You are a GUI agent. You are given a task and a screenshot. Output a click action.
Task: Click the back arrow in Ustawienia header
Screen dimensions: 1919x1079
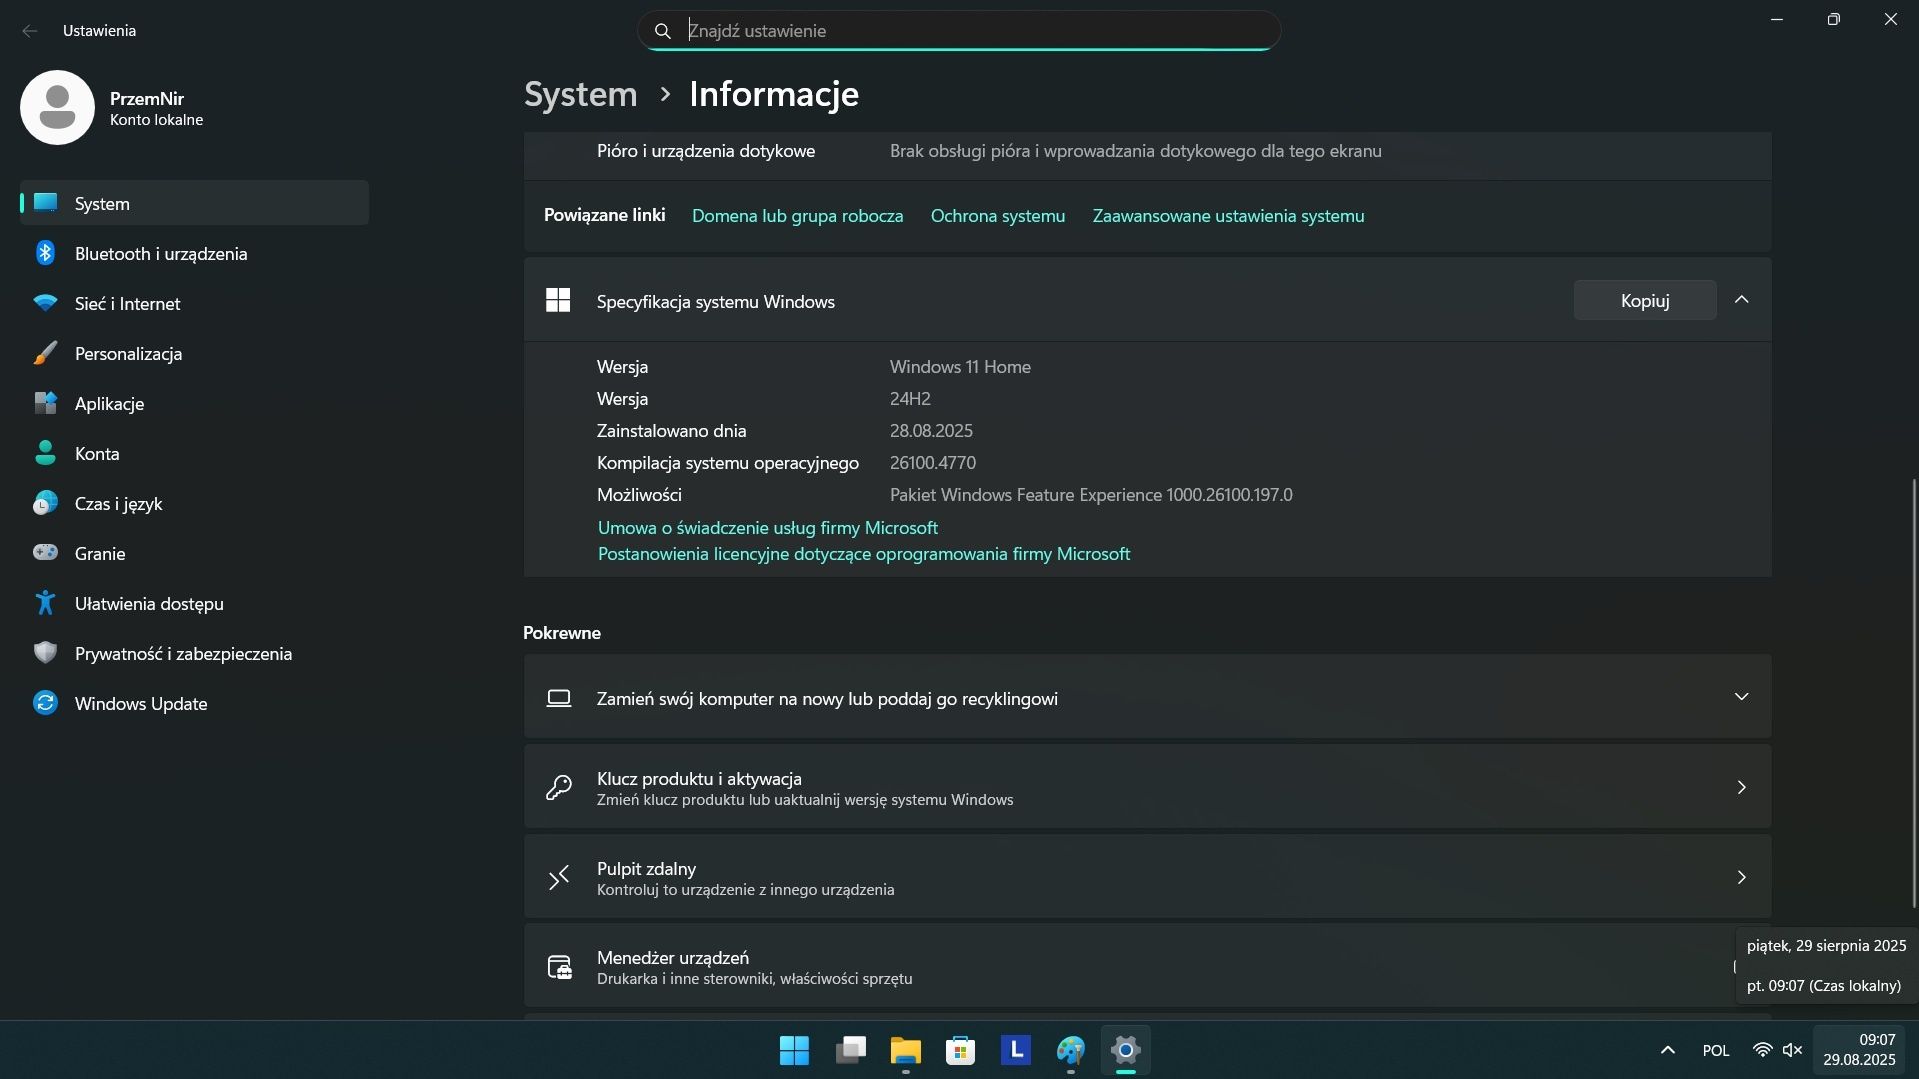click(x=30, y=31)
